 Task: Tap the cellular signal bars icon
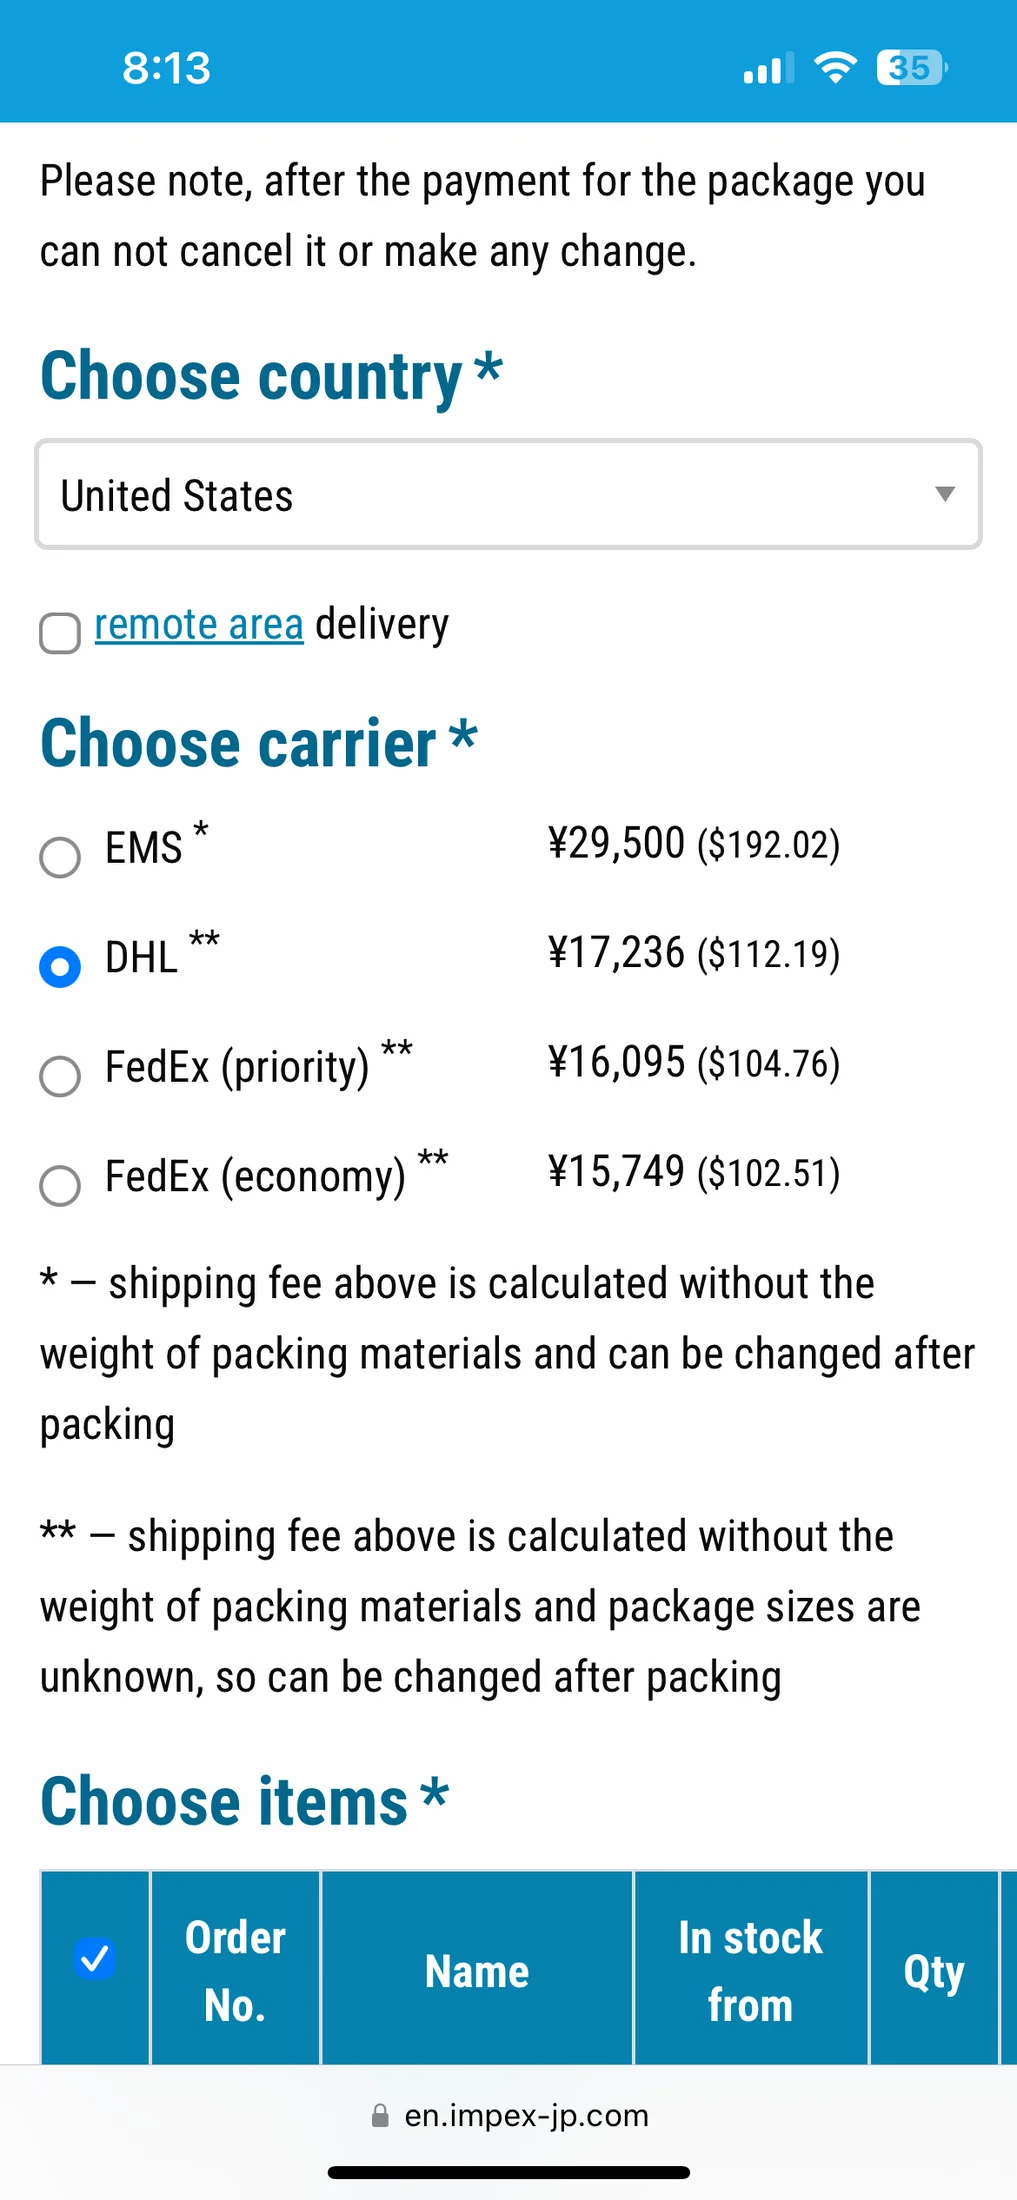point(768,68)
